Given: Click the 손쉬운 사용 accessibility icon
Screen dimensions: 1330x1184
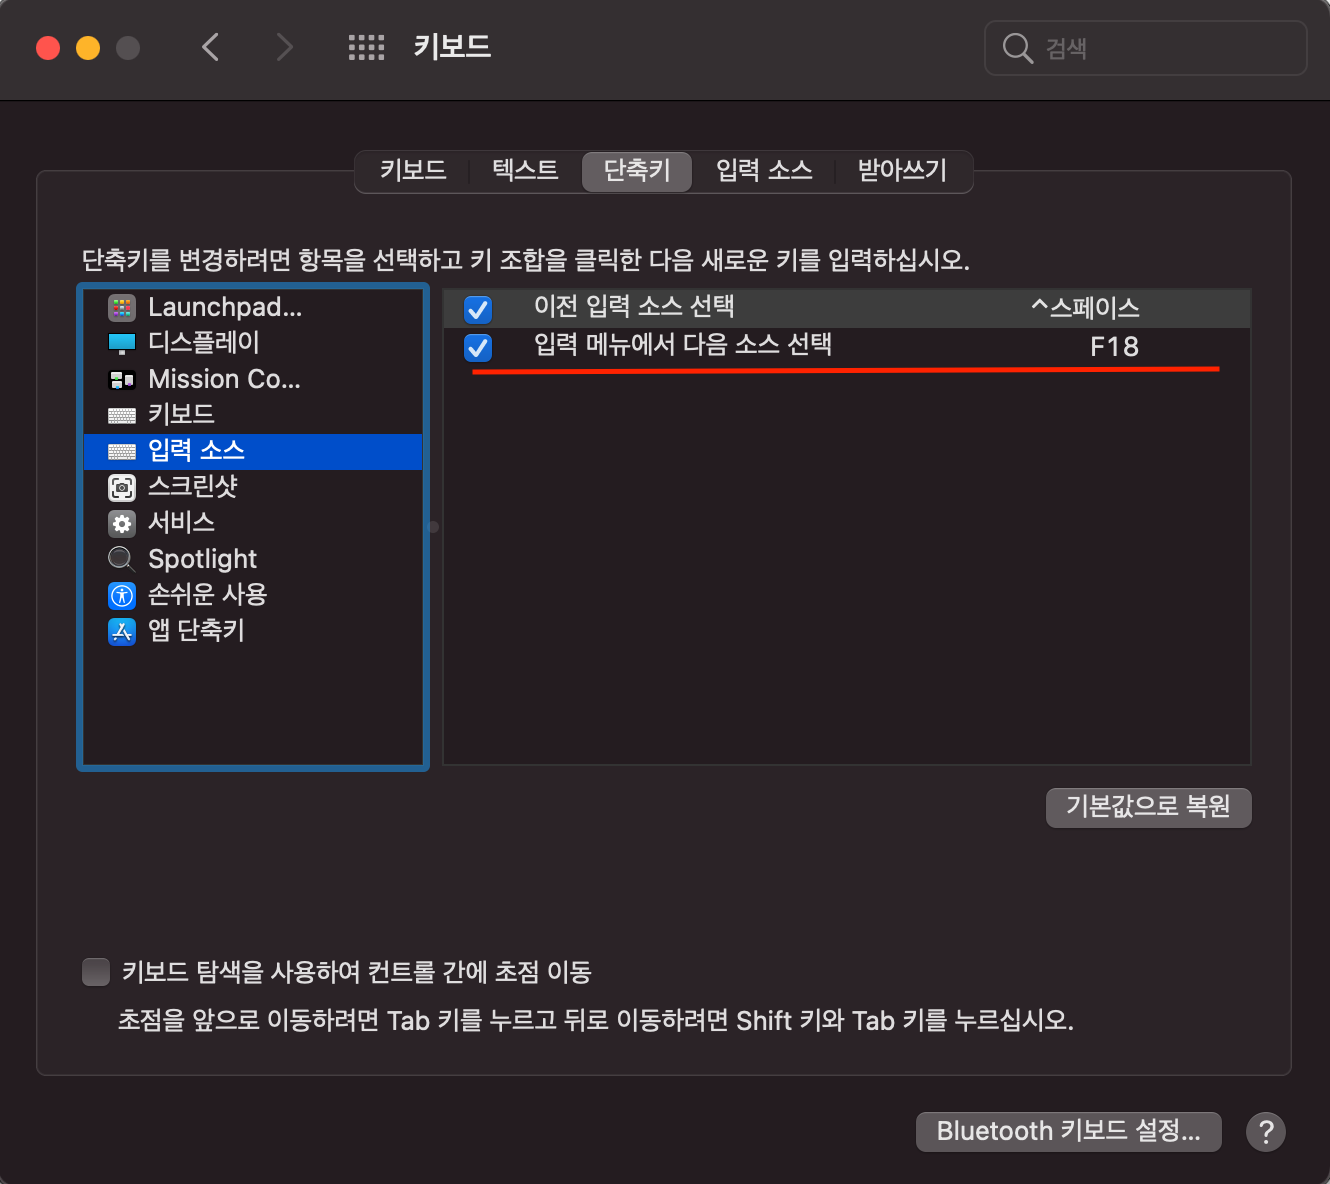Looking at the screenshot, I should pos(122,596).
